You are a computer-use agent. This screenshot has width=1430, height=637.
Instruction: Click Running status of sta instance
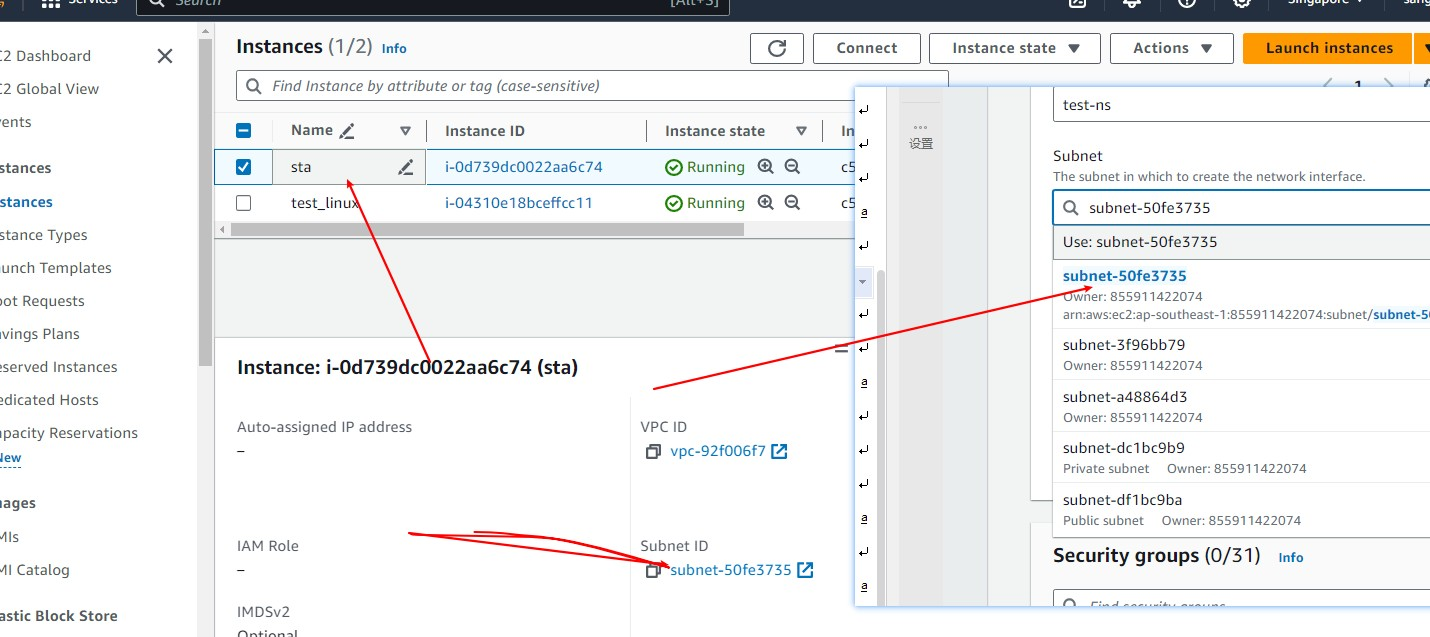705,167
